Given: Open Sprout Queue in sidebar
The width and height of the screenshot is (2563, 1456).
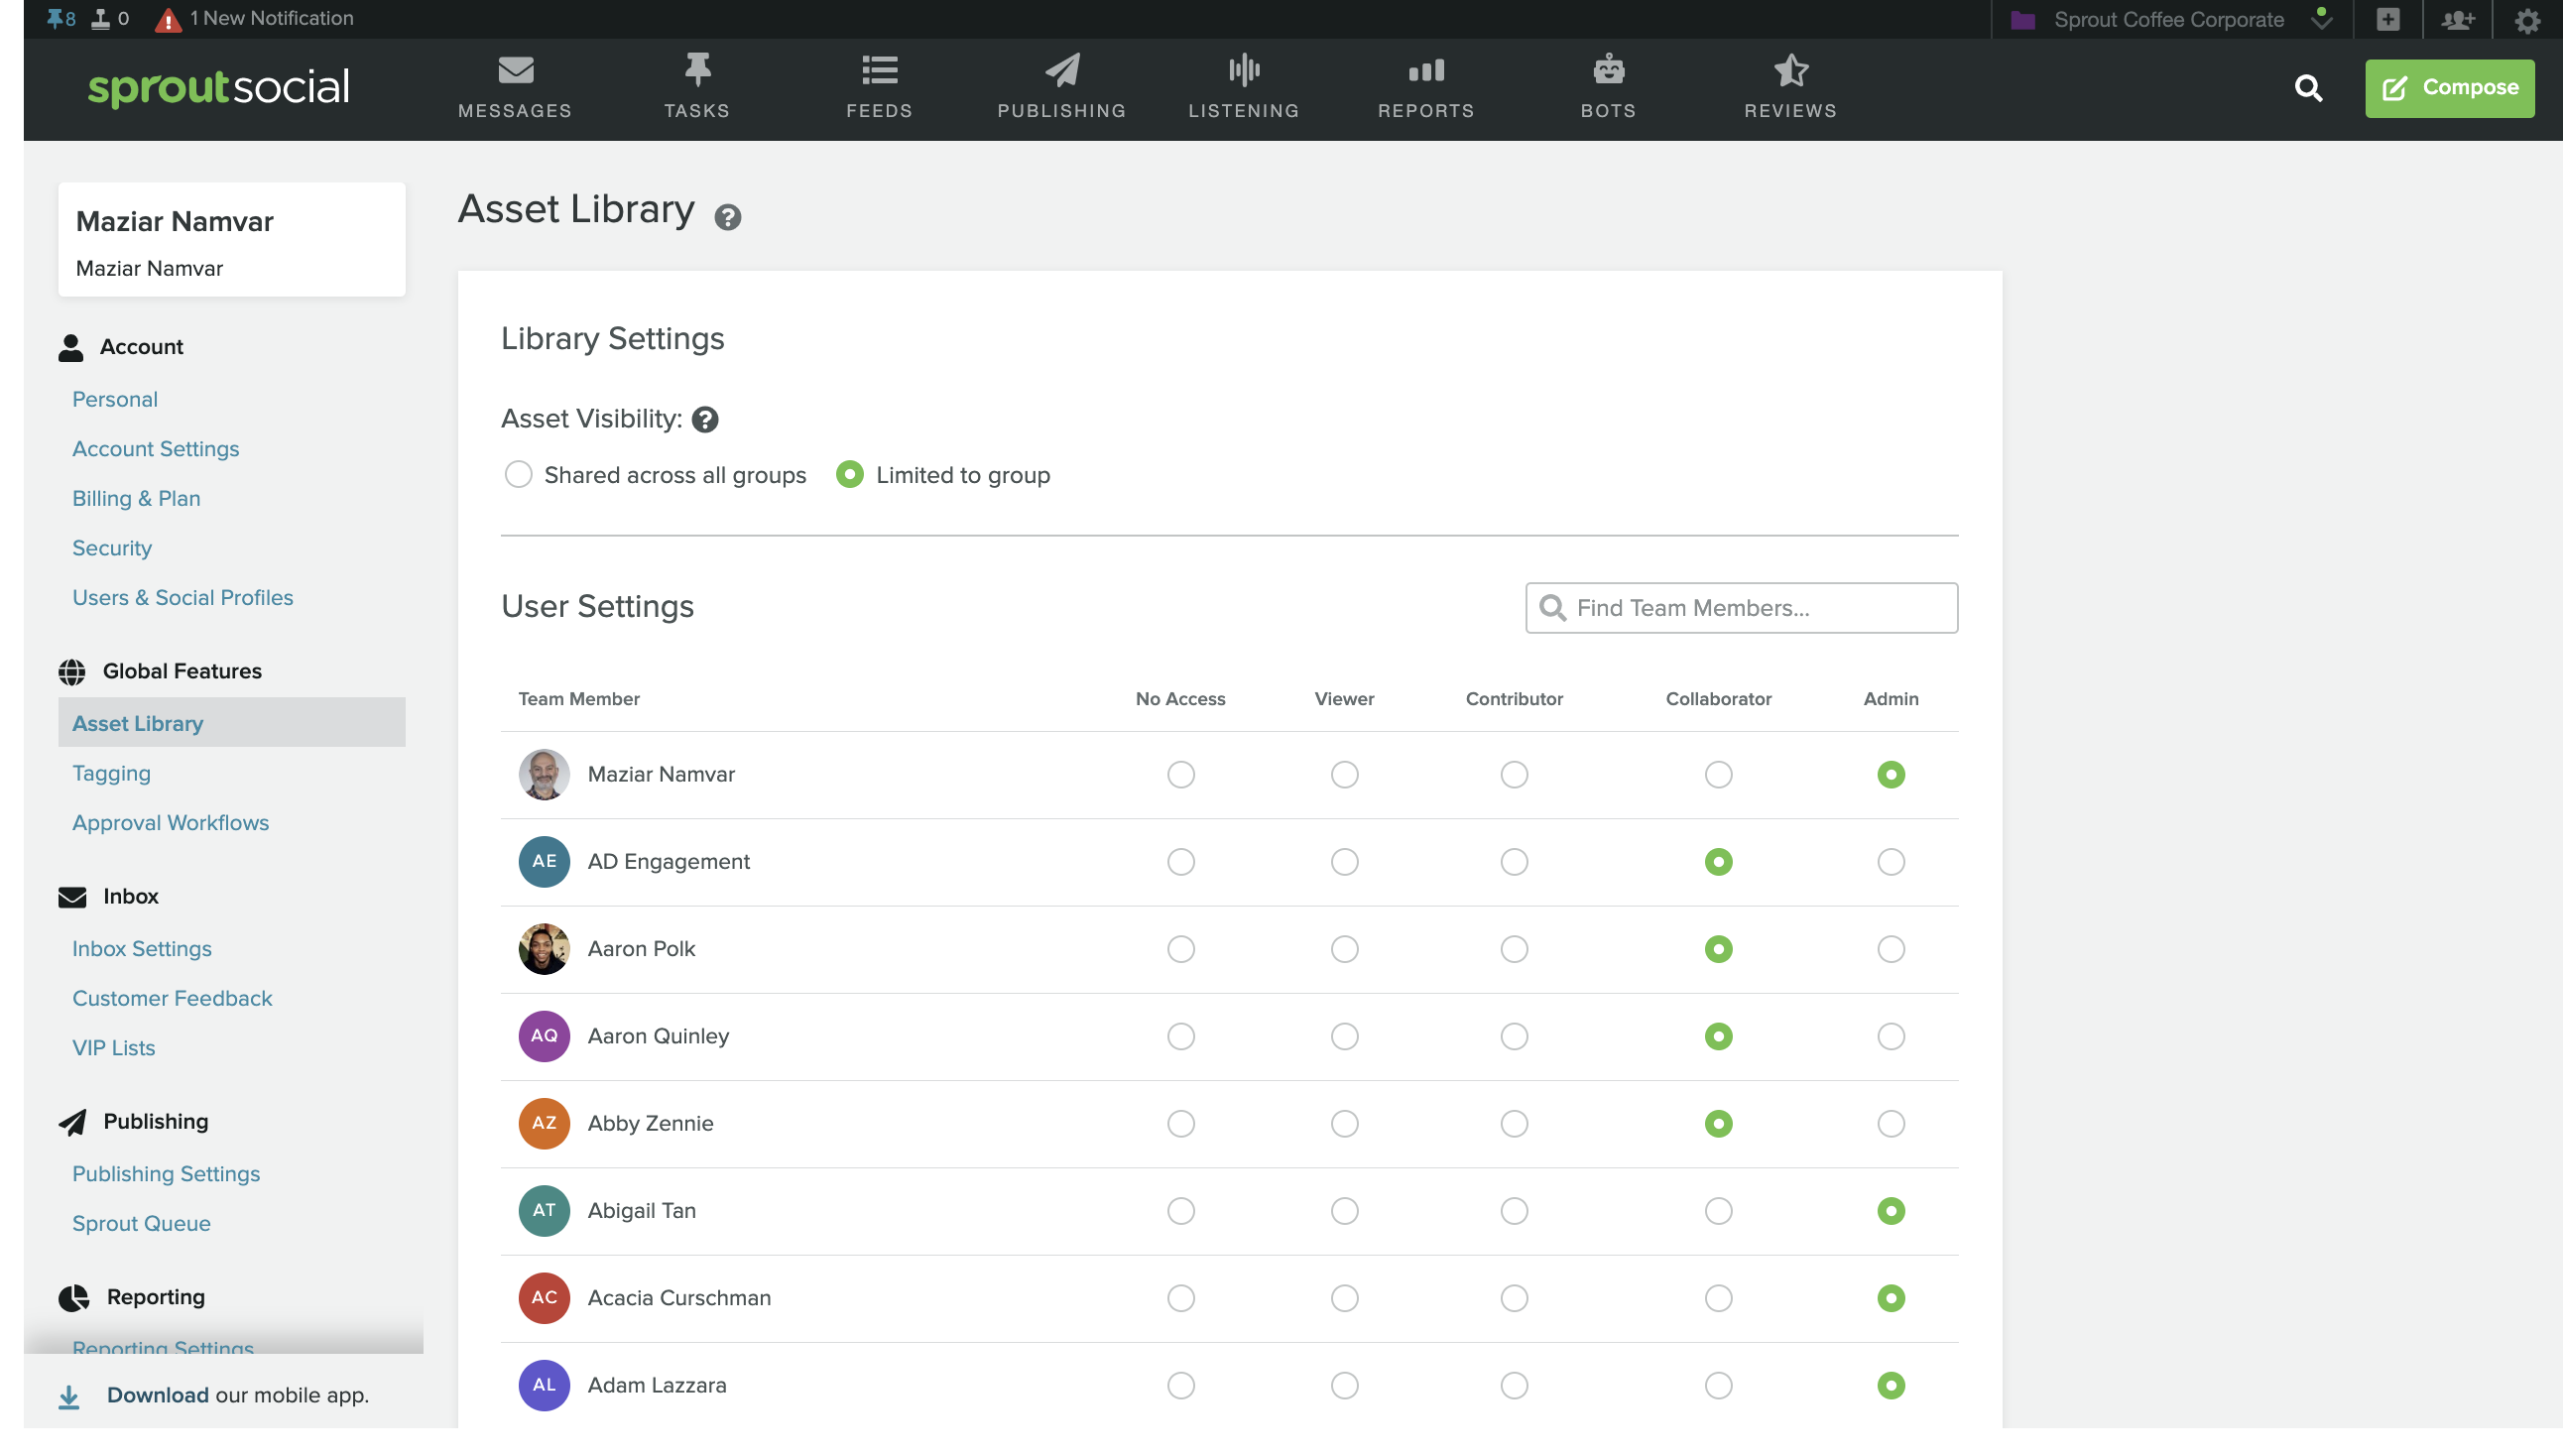Looking at the screenshot, I should tap(142, 1224).
